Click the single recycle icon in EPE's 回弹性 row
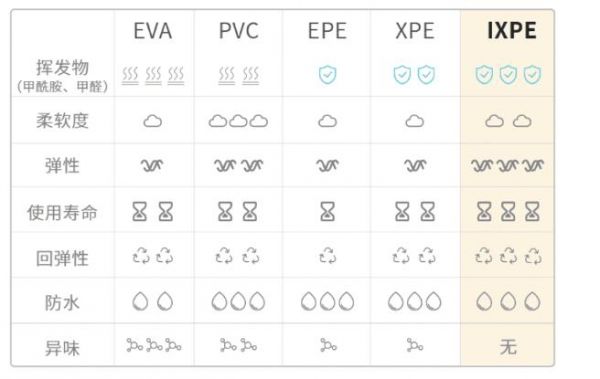The height and width of the screenshot is (379, 600). click(328, 256)
